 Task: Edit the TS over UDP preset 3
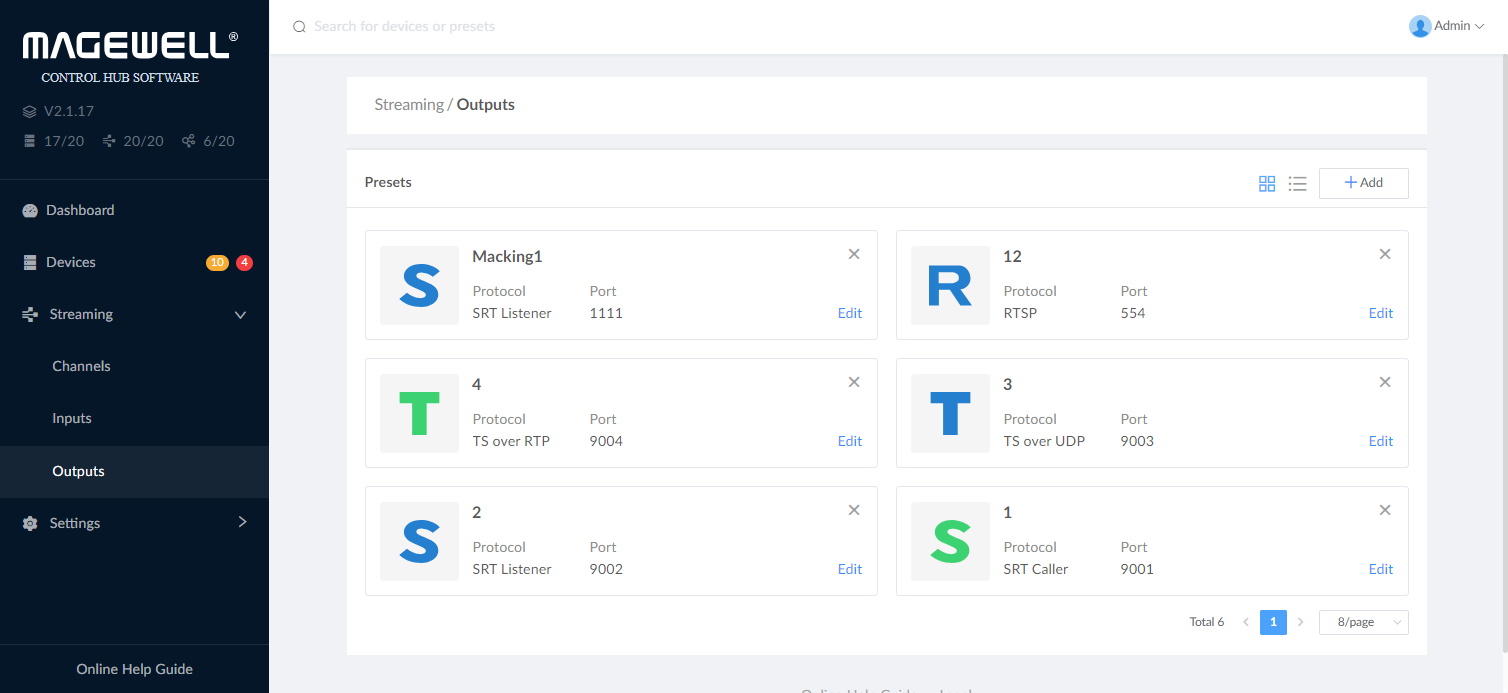(1380, 441)
